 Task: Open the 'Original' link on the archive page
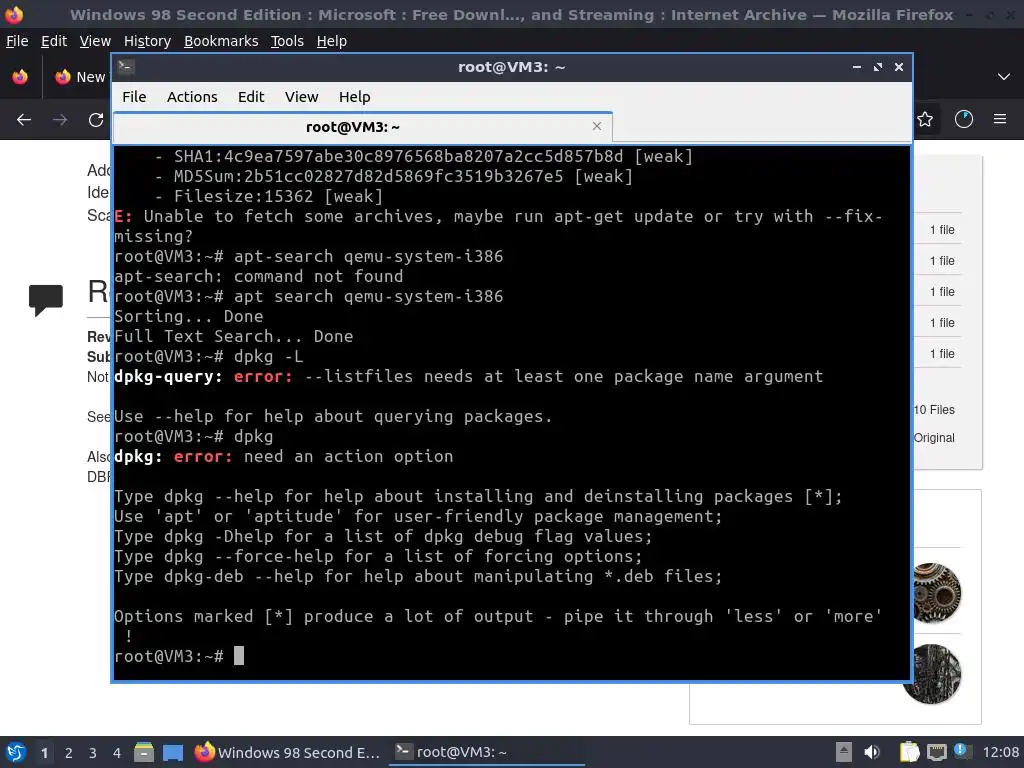tap(935, 438)
